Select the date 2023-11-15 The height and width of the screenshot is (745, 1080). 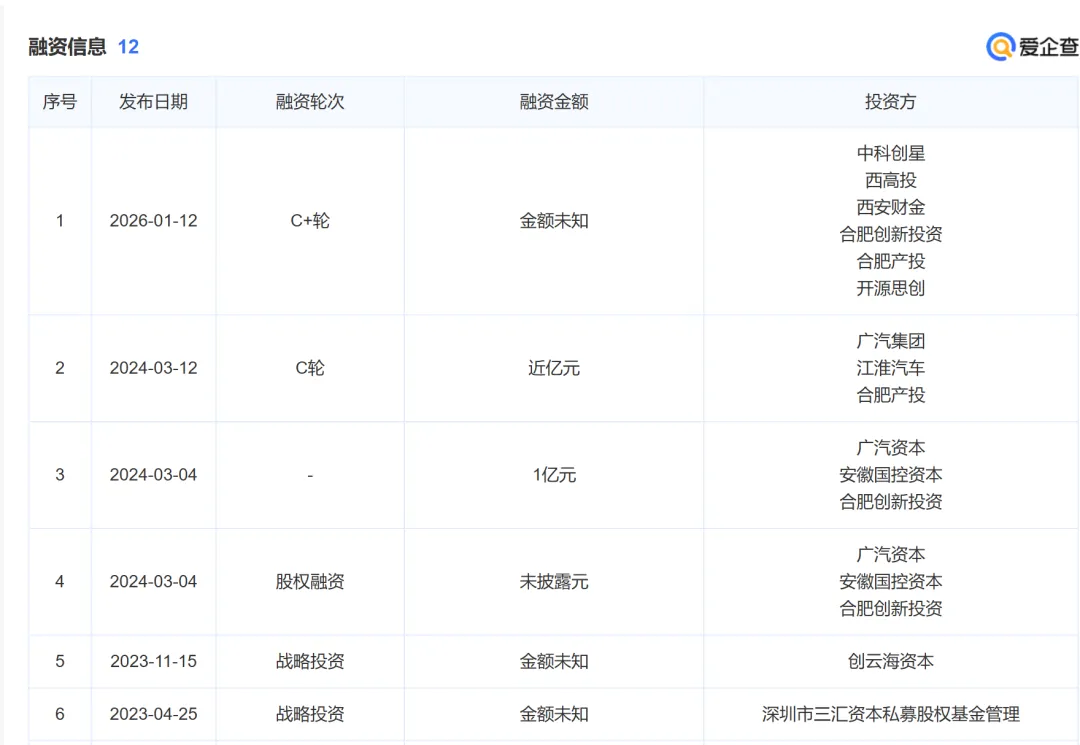(154, 662)
